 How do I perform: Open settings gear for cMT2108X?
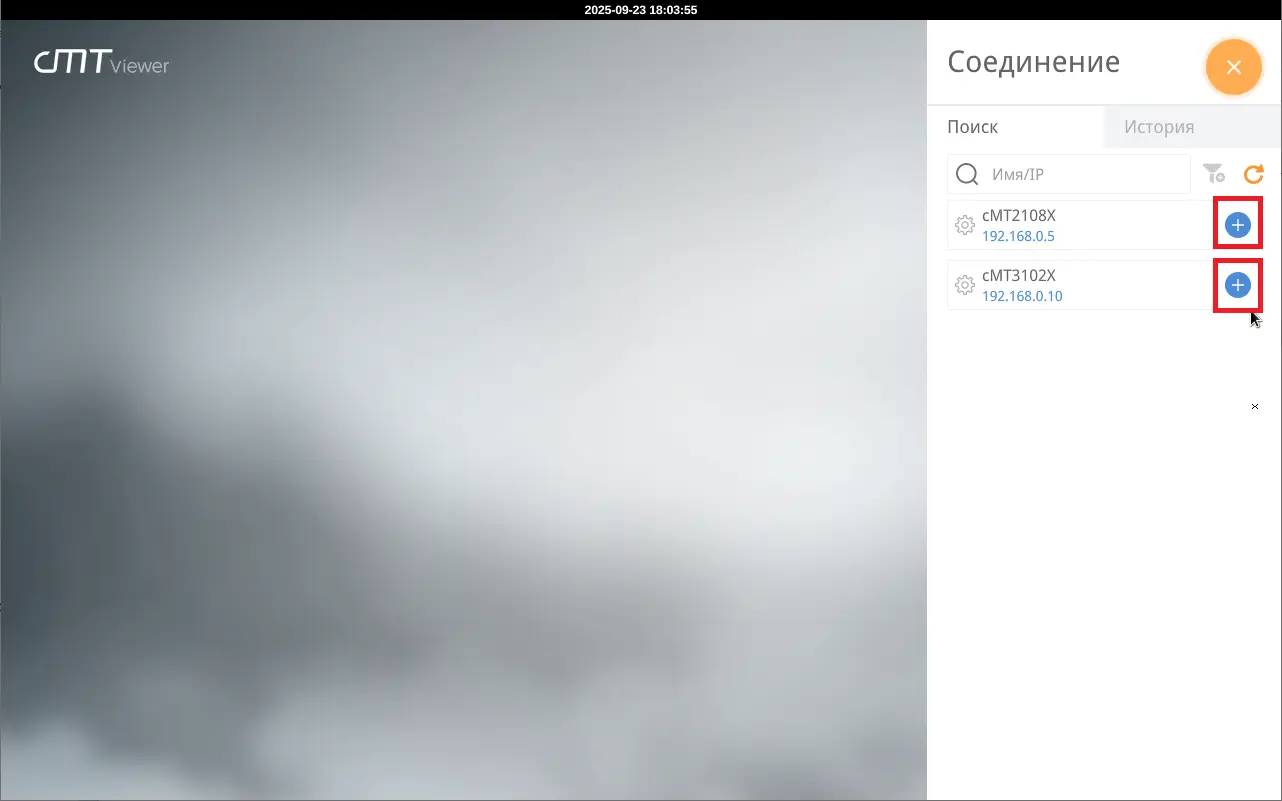(965, 225)
